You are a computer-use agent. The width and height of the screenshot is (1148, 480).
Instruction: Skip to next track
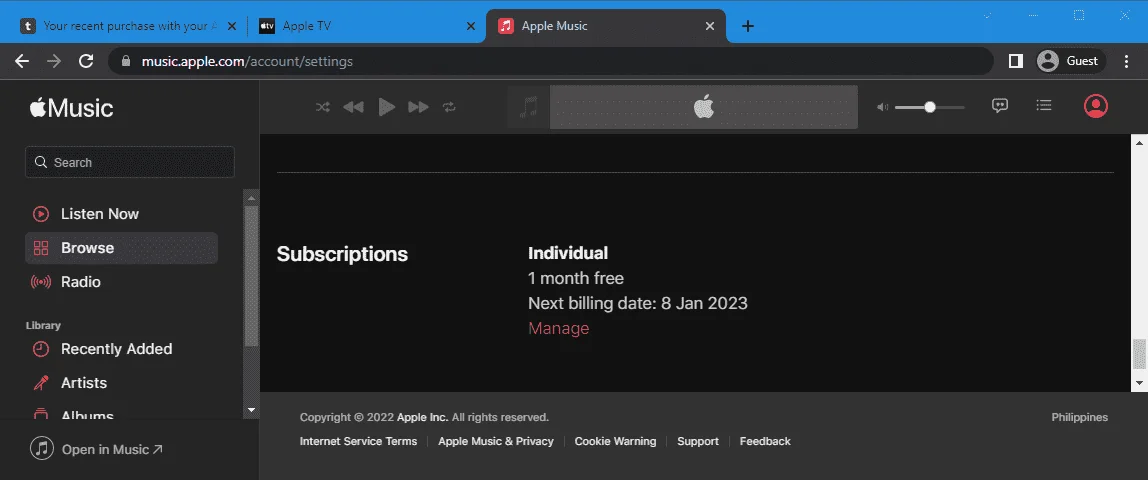pyautogui.click(x=418, y=107)
